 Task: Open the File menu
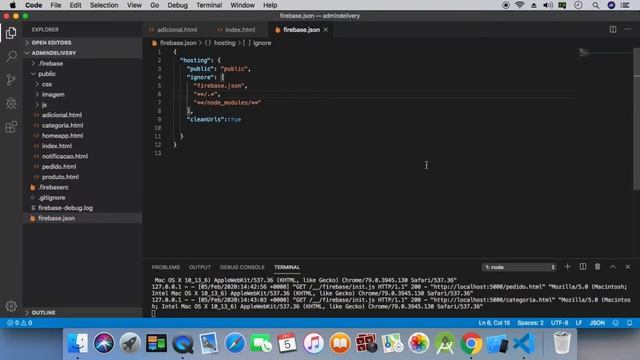(56, 5)
